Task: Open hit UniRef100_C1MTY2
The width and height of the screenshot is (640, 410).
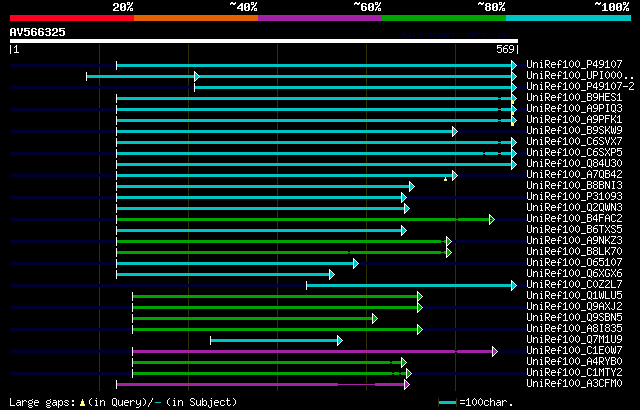Action: [x=574, y=373]
